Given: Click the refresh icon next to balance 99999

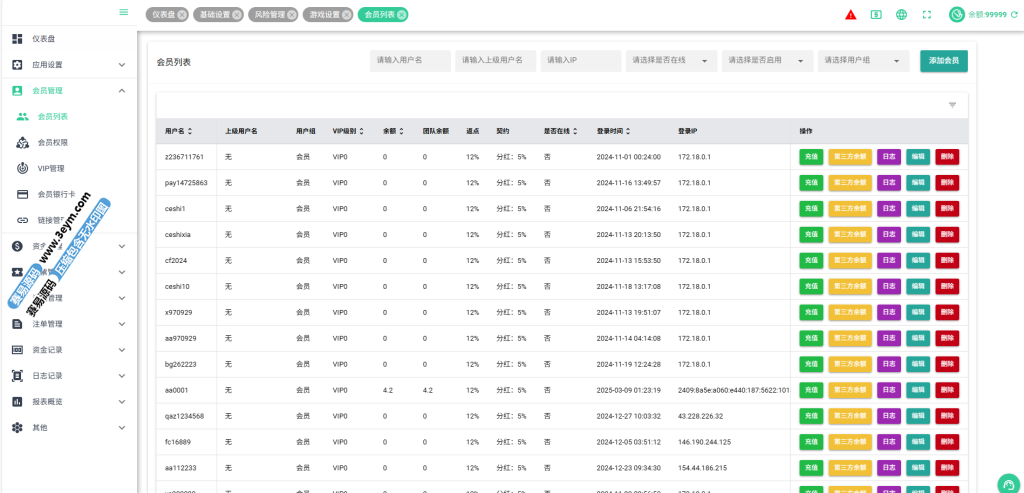Looking at the screenshot, I should coord(957,15).
